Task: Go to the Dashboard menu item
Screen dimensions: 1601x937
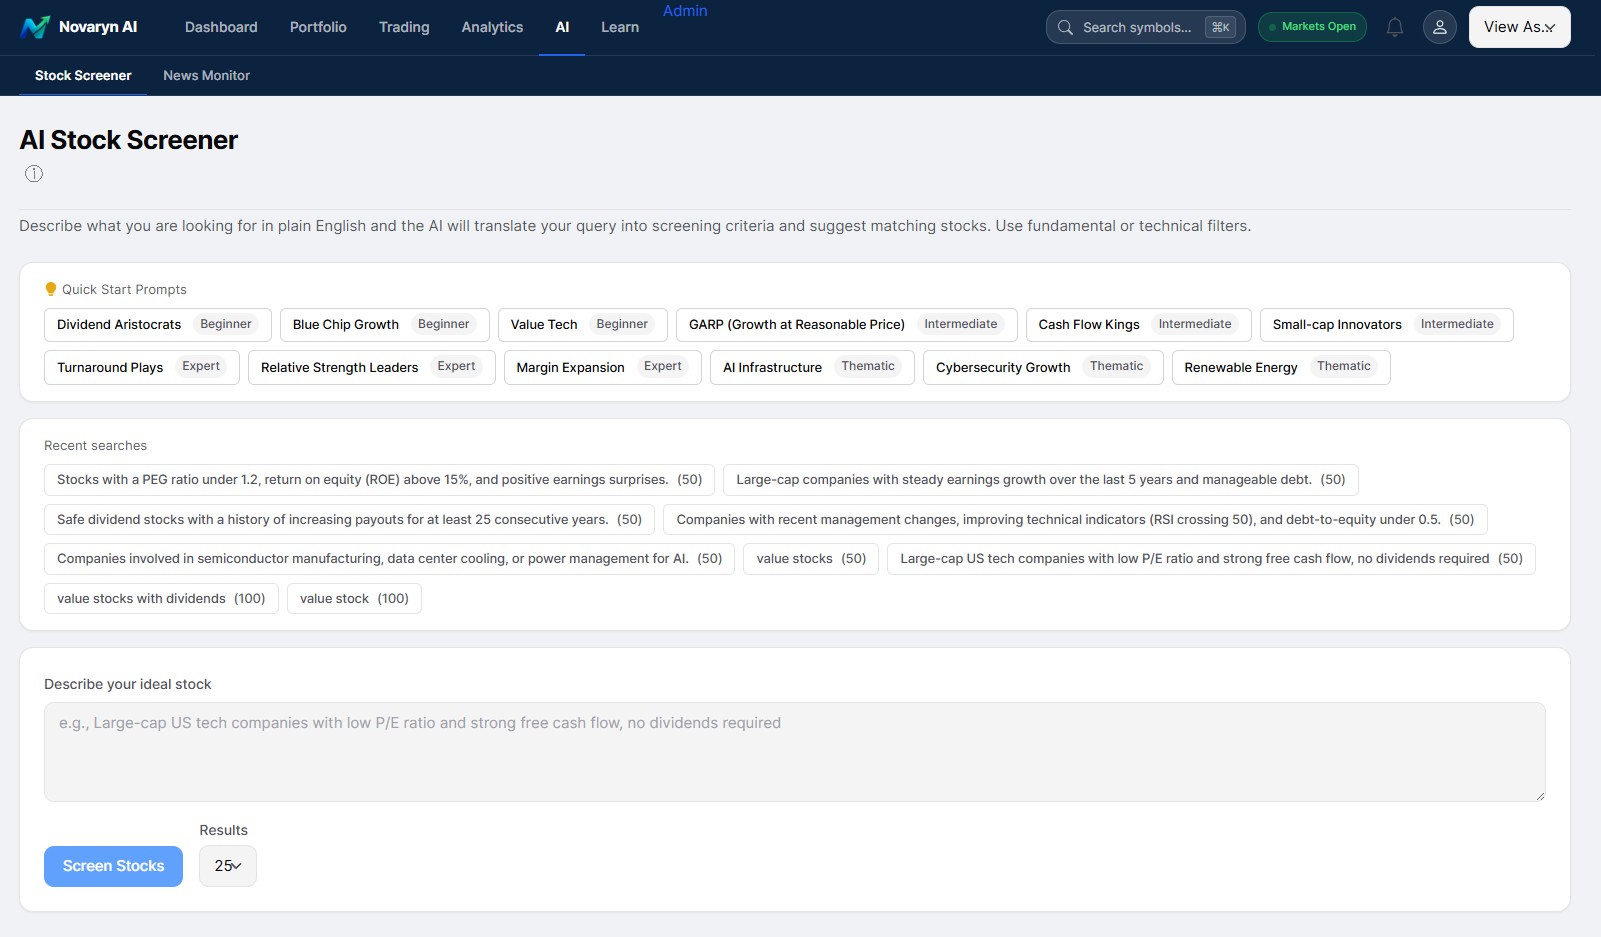Action: coord(220,27)
